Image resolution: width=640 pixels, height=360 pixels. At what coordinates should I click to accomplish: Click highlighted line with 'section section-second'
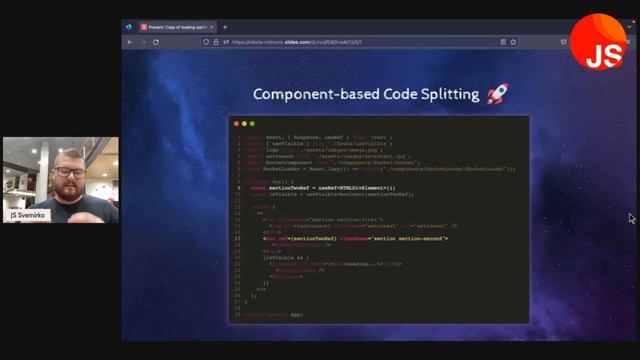[356, 239]
